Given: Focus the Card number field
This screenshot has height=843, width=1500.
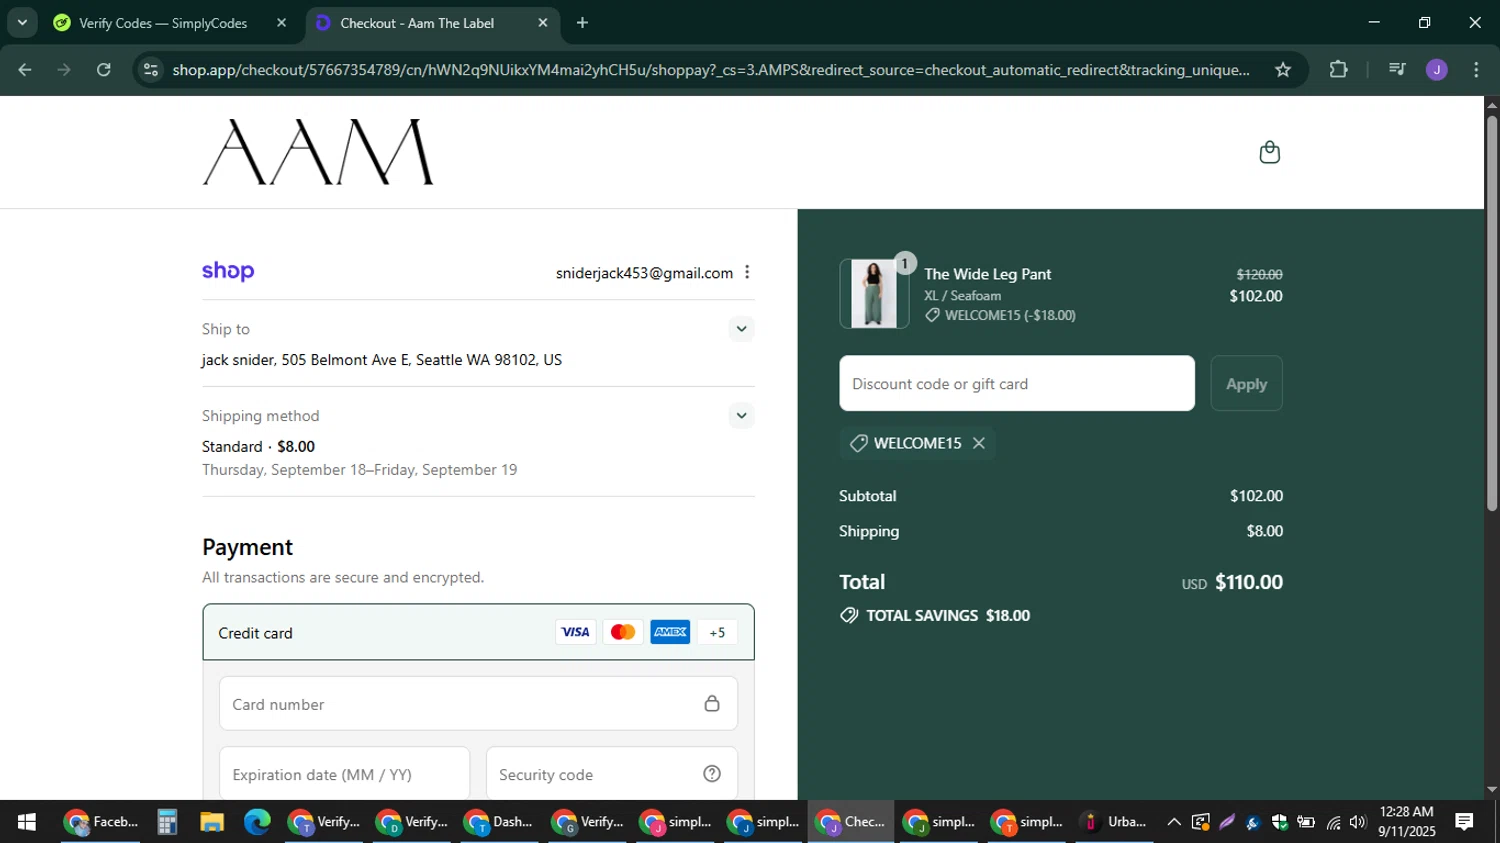Looking at the screenshot, I should pyautogui.click(x=478, y=704).
